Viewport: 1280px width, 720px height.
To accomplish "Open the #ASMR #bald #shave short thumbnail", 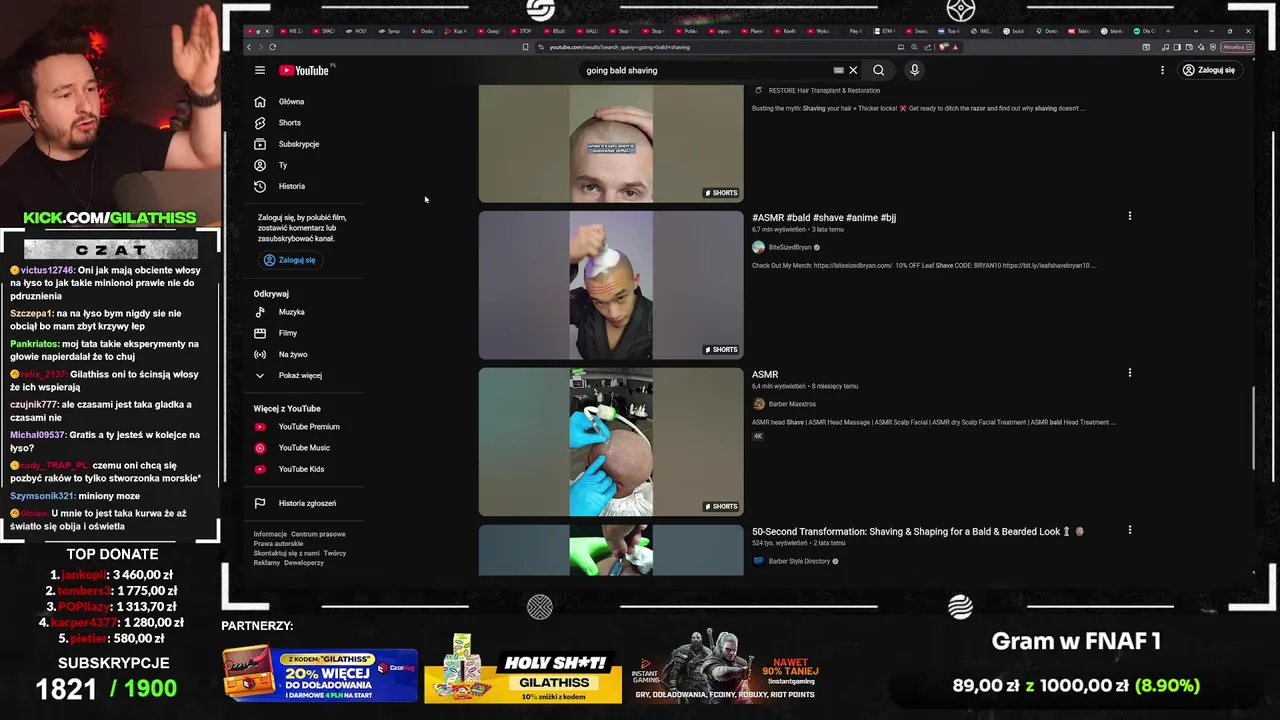I will [611, 285].
